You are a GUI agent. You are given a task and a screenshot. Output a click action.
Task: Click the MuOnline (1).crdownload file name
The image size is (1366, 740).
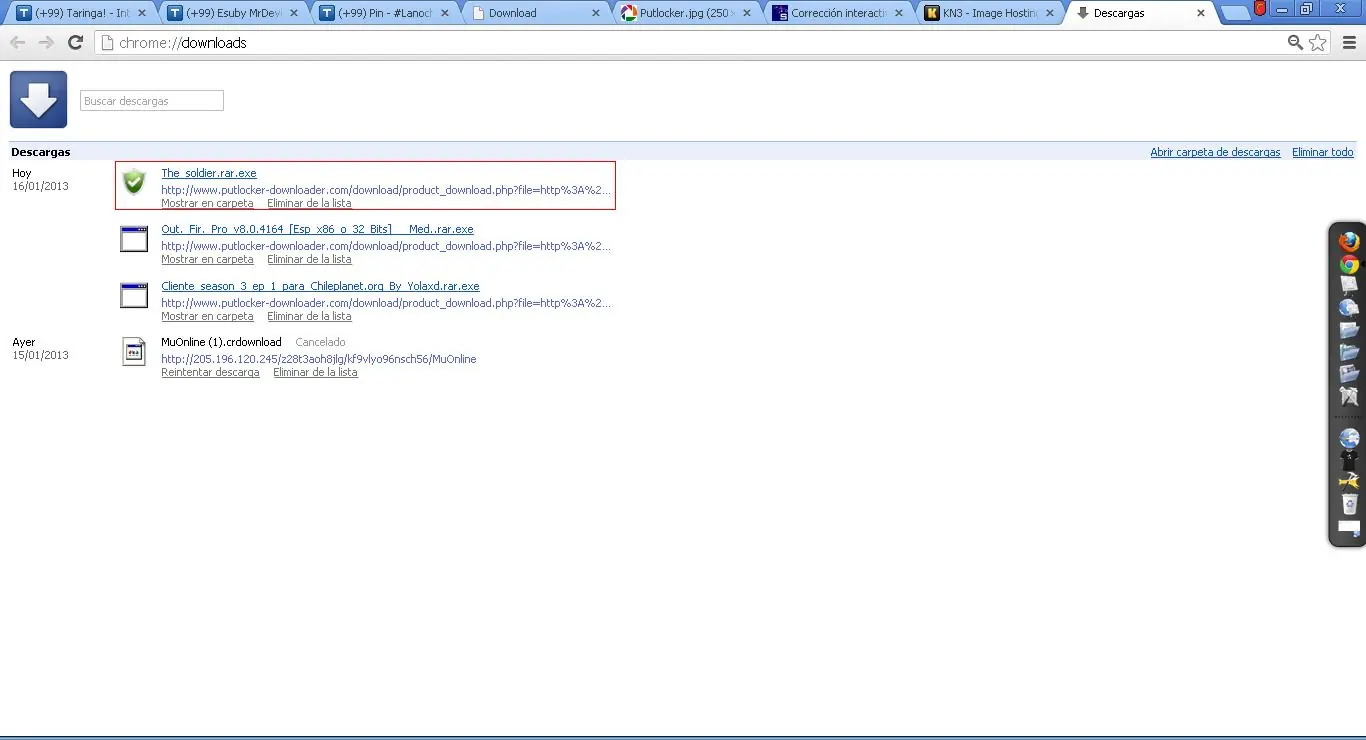tap(221, 342)
